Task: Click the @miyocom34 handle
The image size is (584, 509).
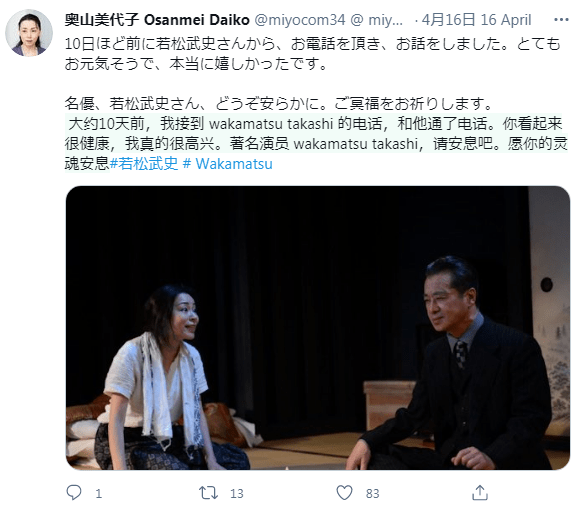Action: [x=299, y=20]
